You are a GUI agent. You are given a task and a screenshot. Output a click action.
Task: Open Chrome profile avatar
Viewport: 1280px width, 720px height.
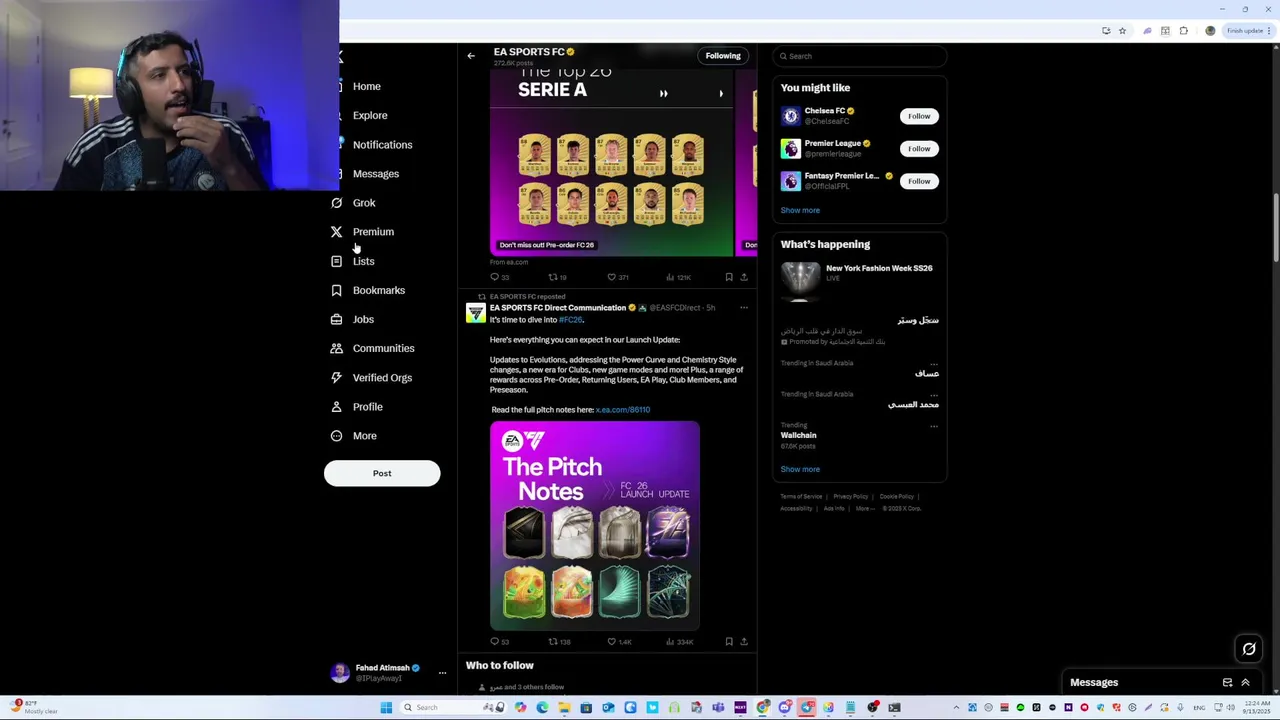pos(1210,31)
